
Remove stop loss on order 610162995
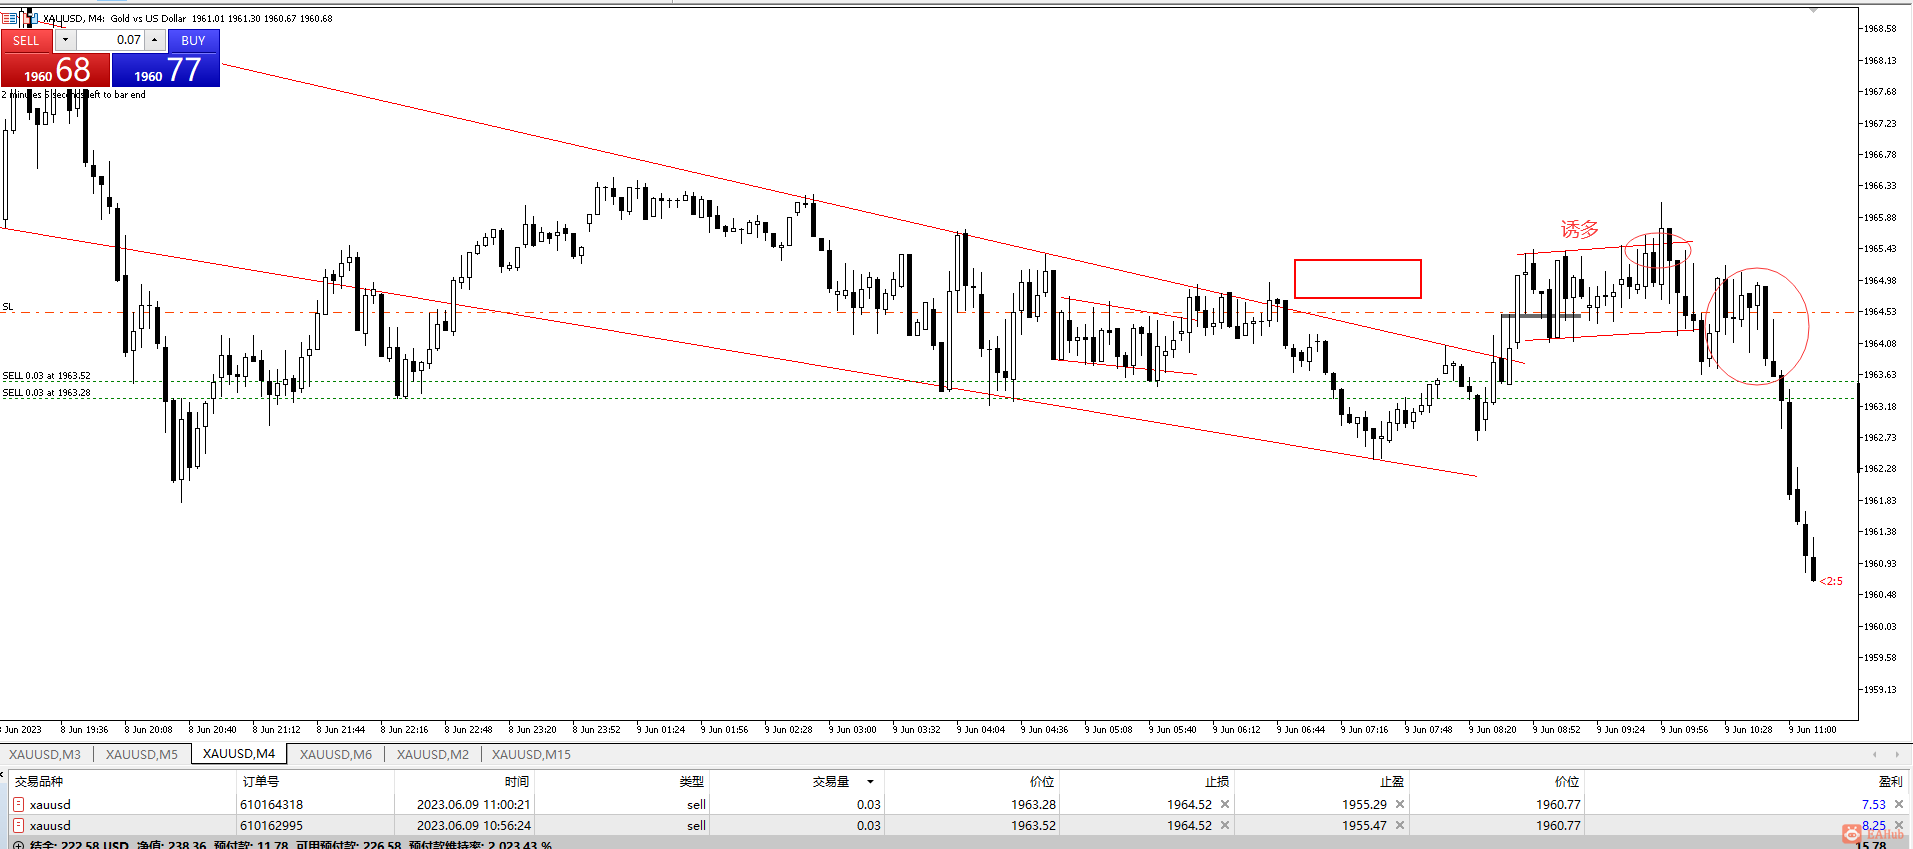point(1225,825)
